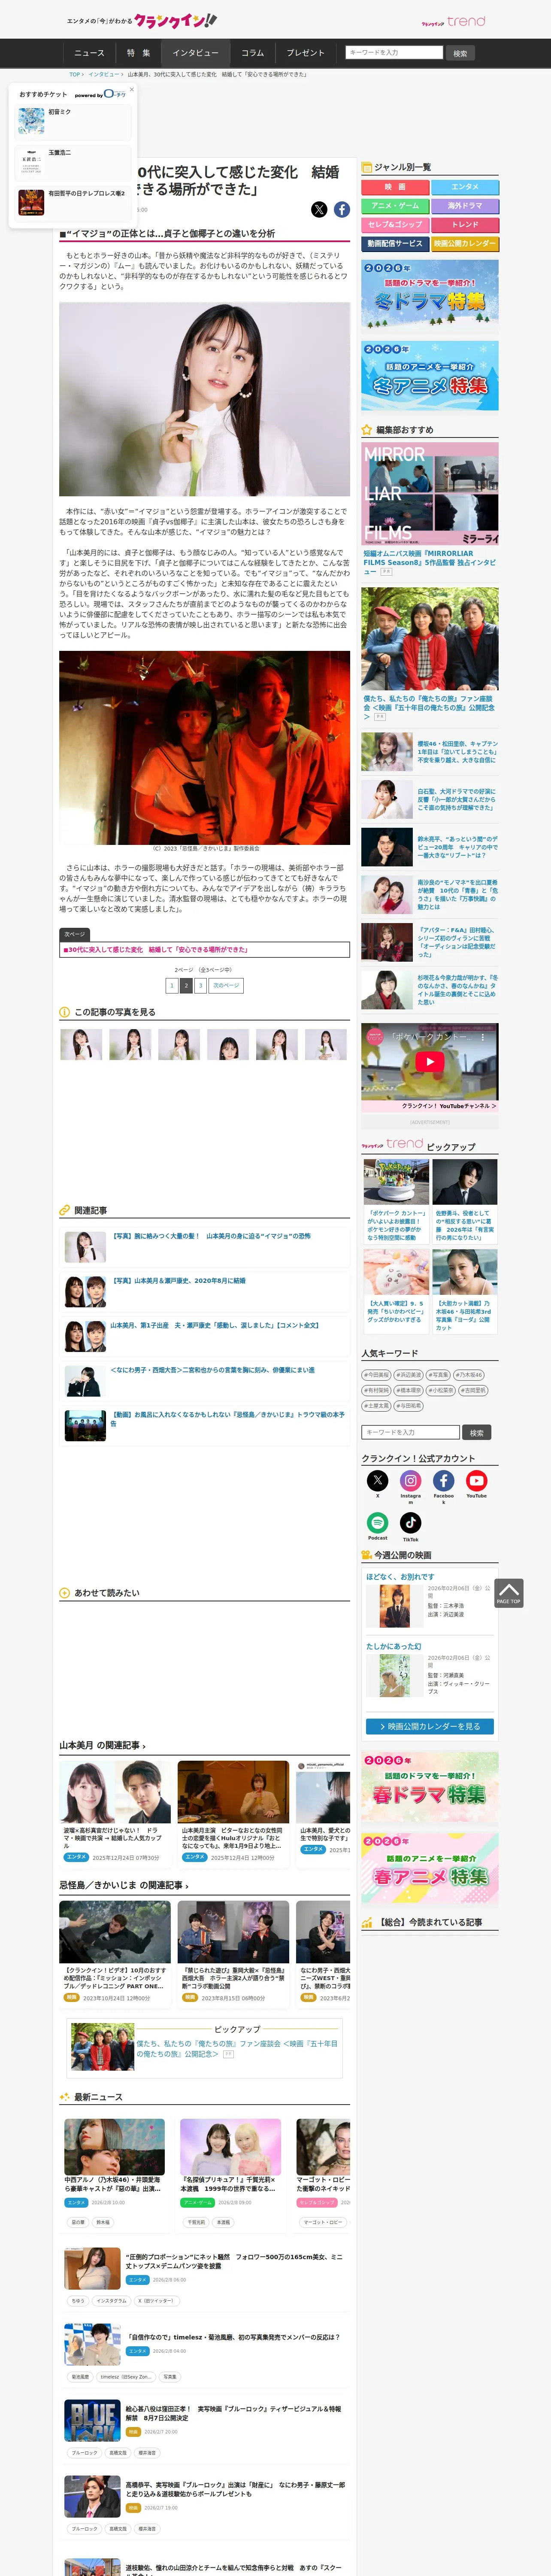The image size is (551, 2576).
Task: Open the プレゼント menu
Action: click(x=306, y=53)
